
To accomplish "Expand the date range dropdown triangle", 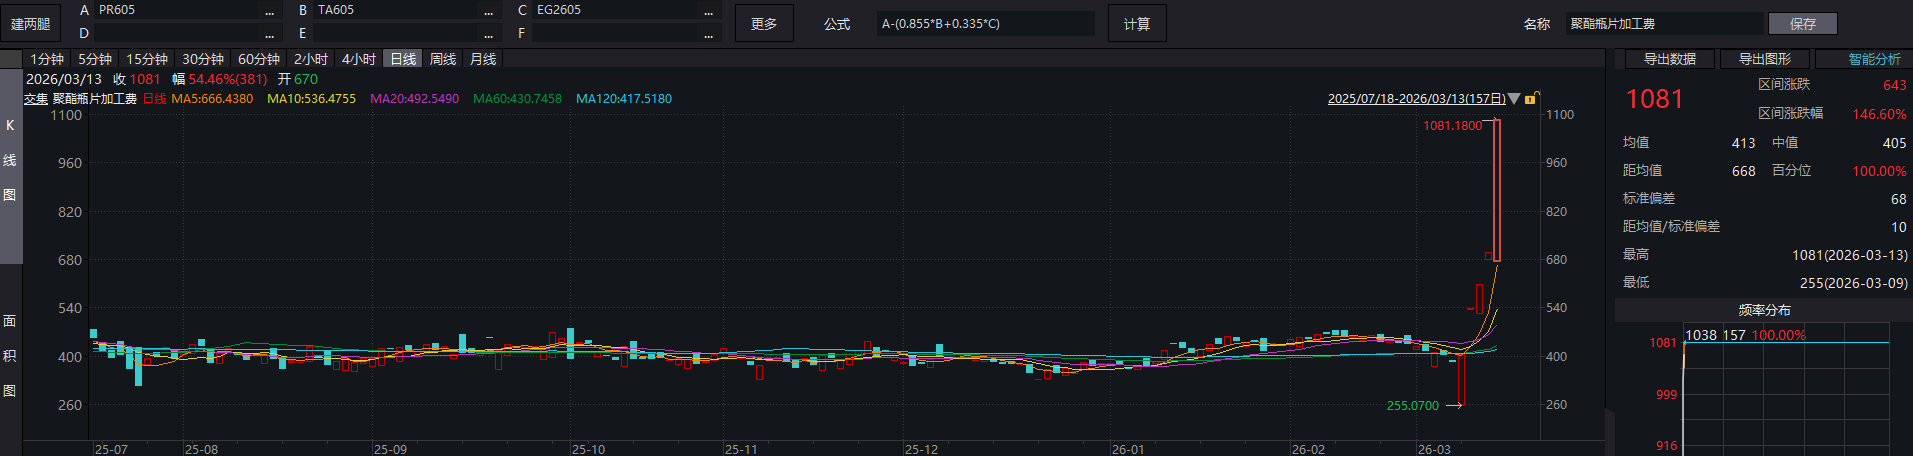I will [x=1514, y=98].
